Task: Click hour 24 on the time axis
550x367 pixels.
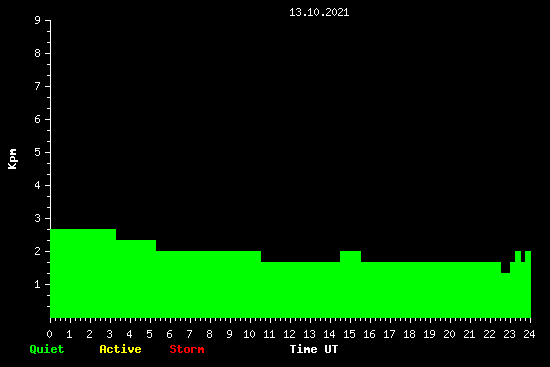Action: point(529,334)
